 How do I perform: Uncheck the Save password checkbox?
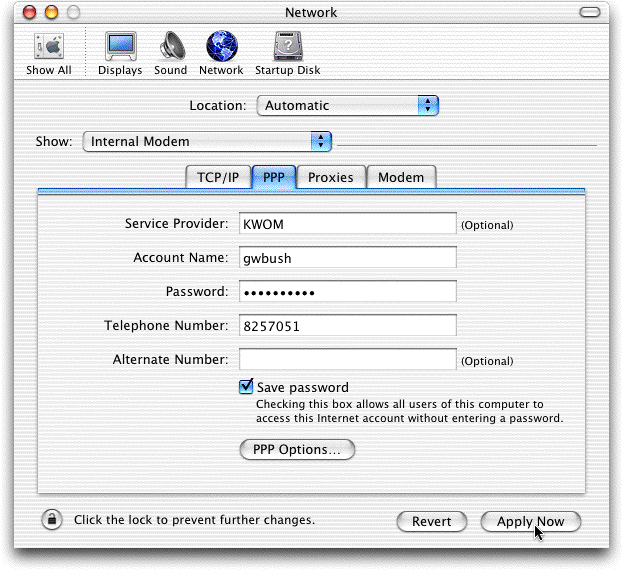point(246,387)
